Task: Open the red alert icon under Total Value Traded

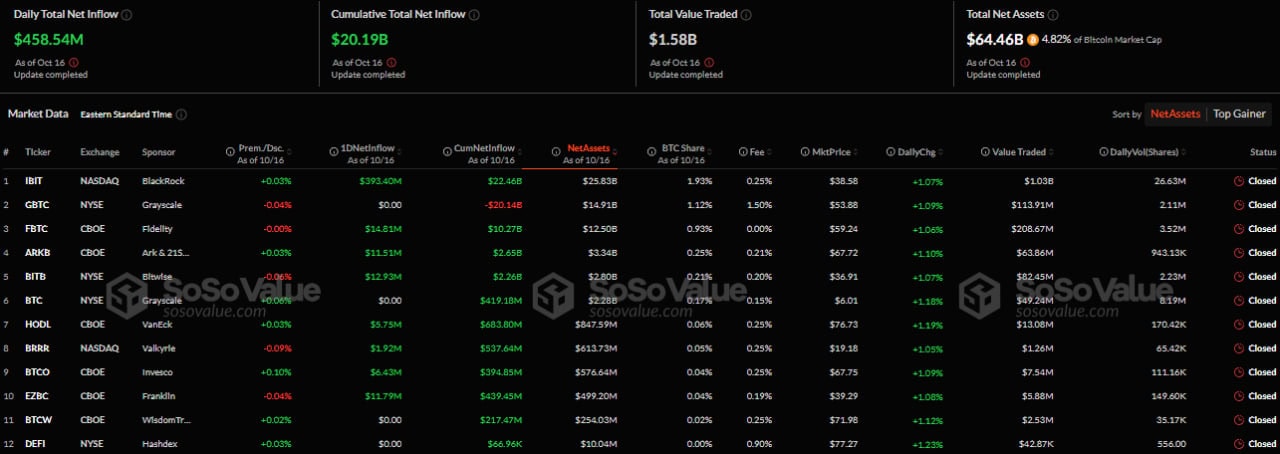Action: [x=709, y=62]
